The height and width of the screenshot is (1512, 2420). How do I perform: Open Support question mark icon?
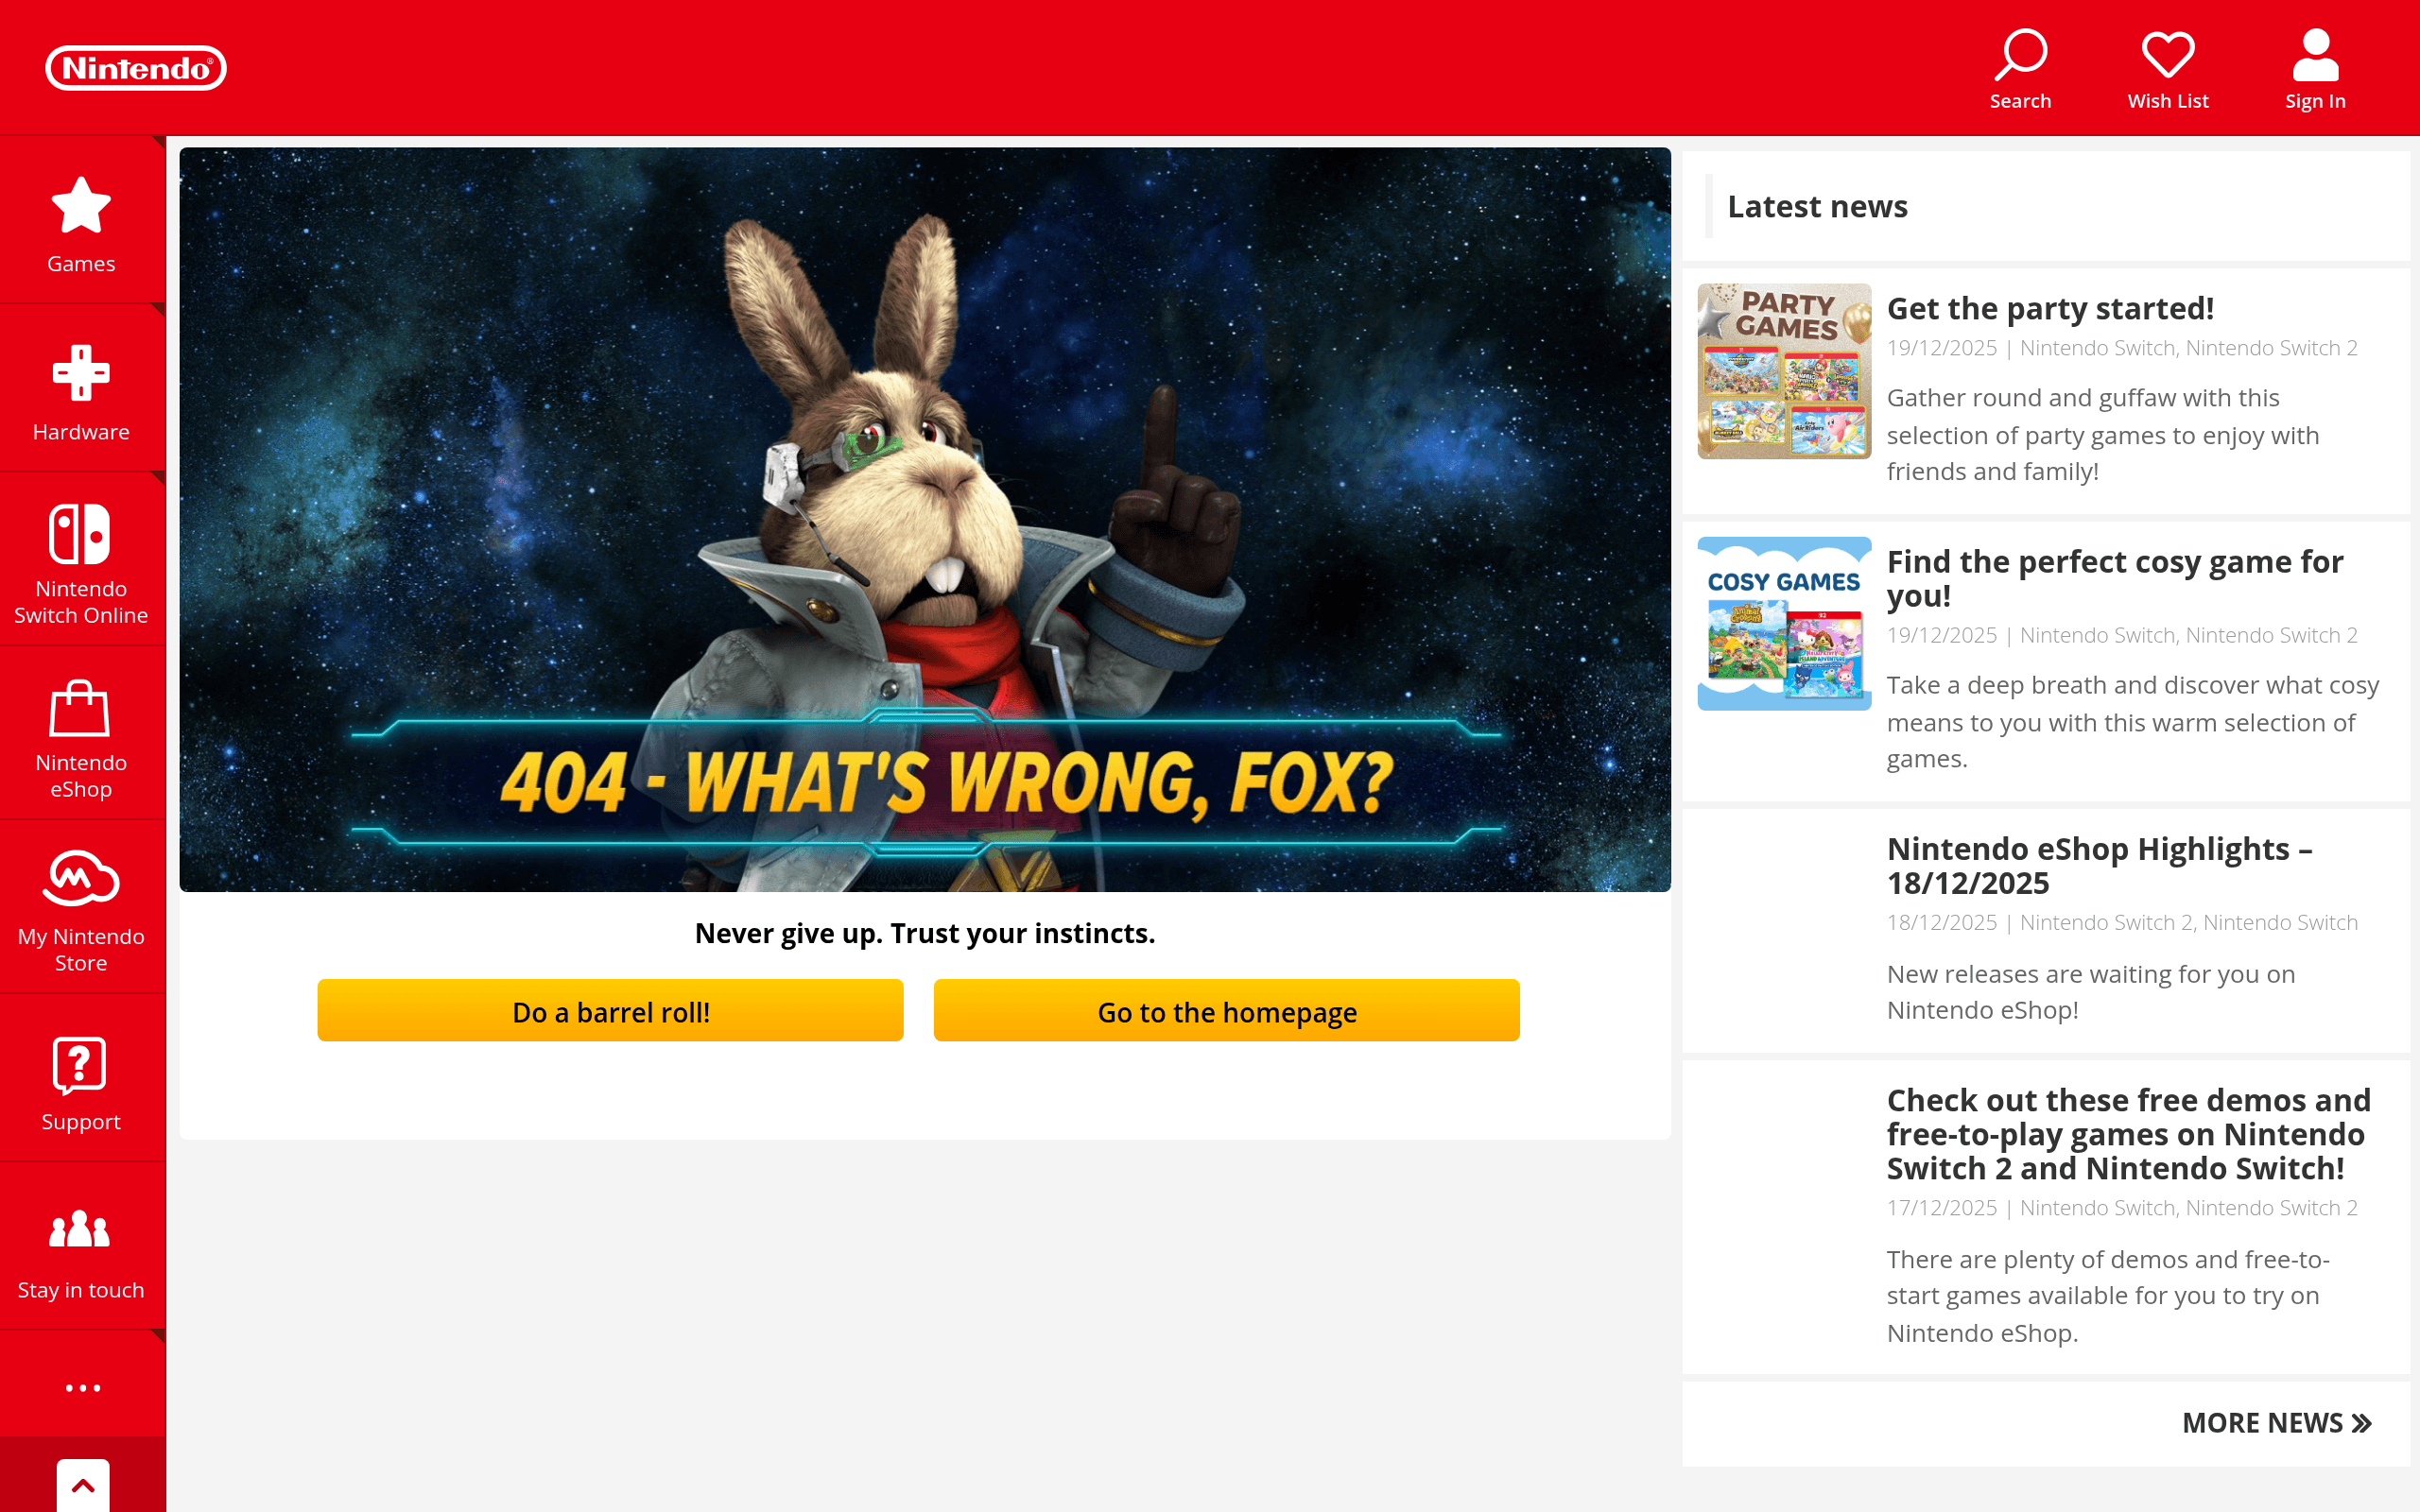(x=80, y=1066)
